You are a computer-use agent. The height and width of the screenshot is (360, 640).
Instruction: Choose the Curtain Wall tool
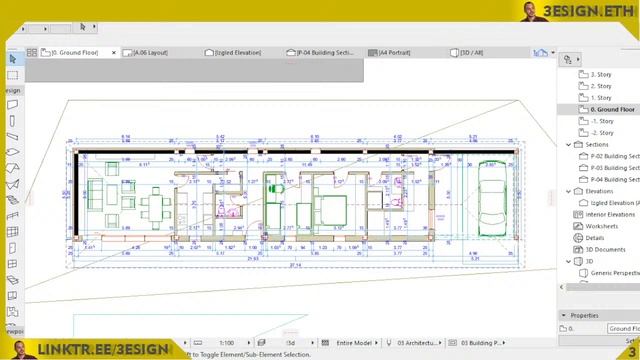13,231
